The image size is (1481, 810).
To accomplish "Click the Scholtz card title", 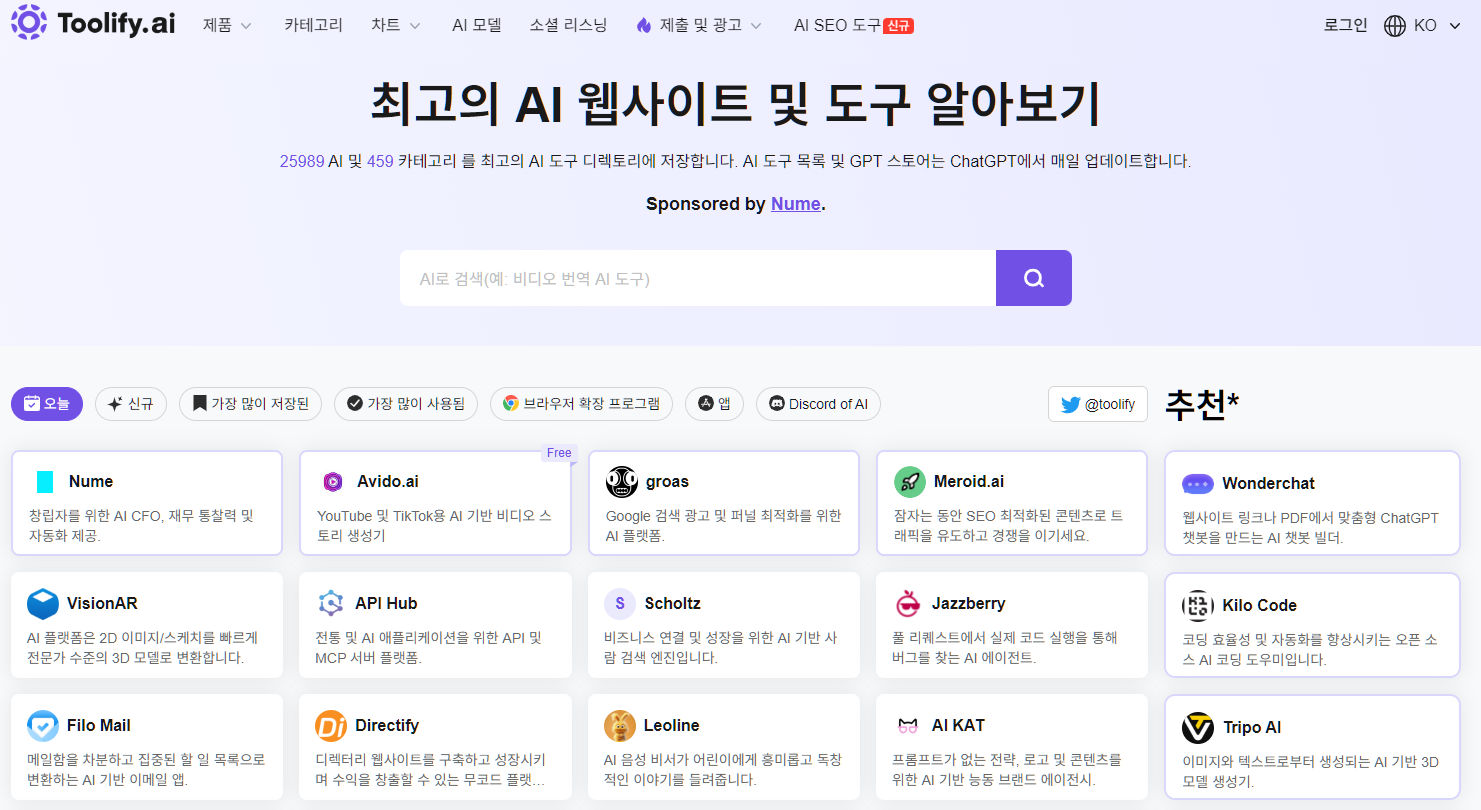I will pos(673,604).
